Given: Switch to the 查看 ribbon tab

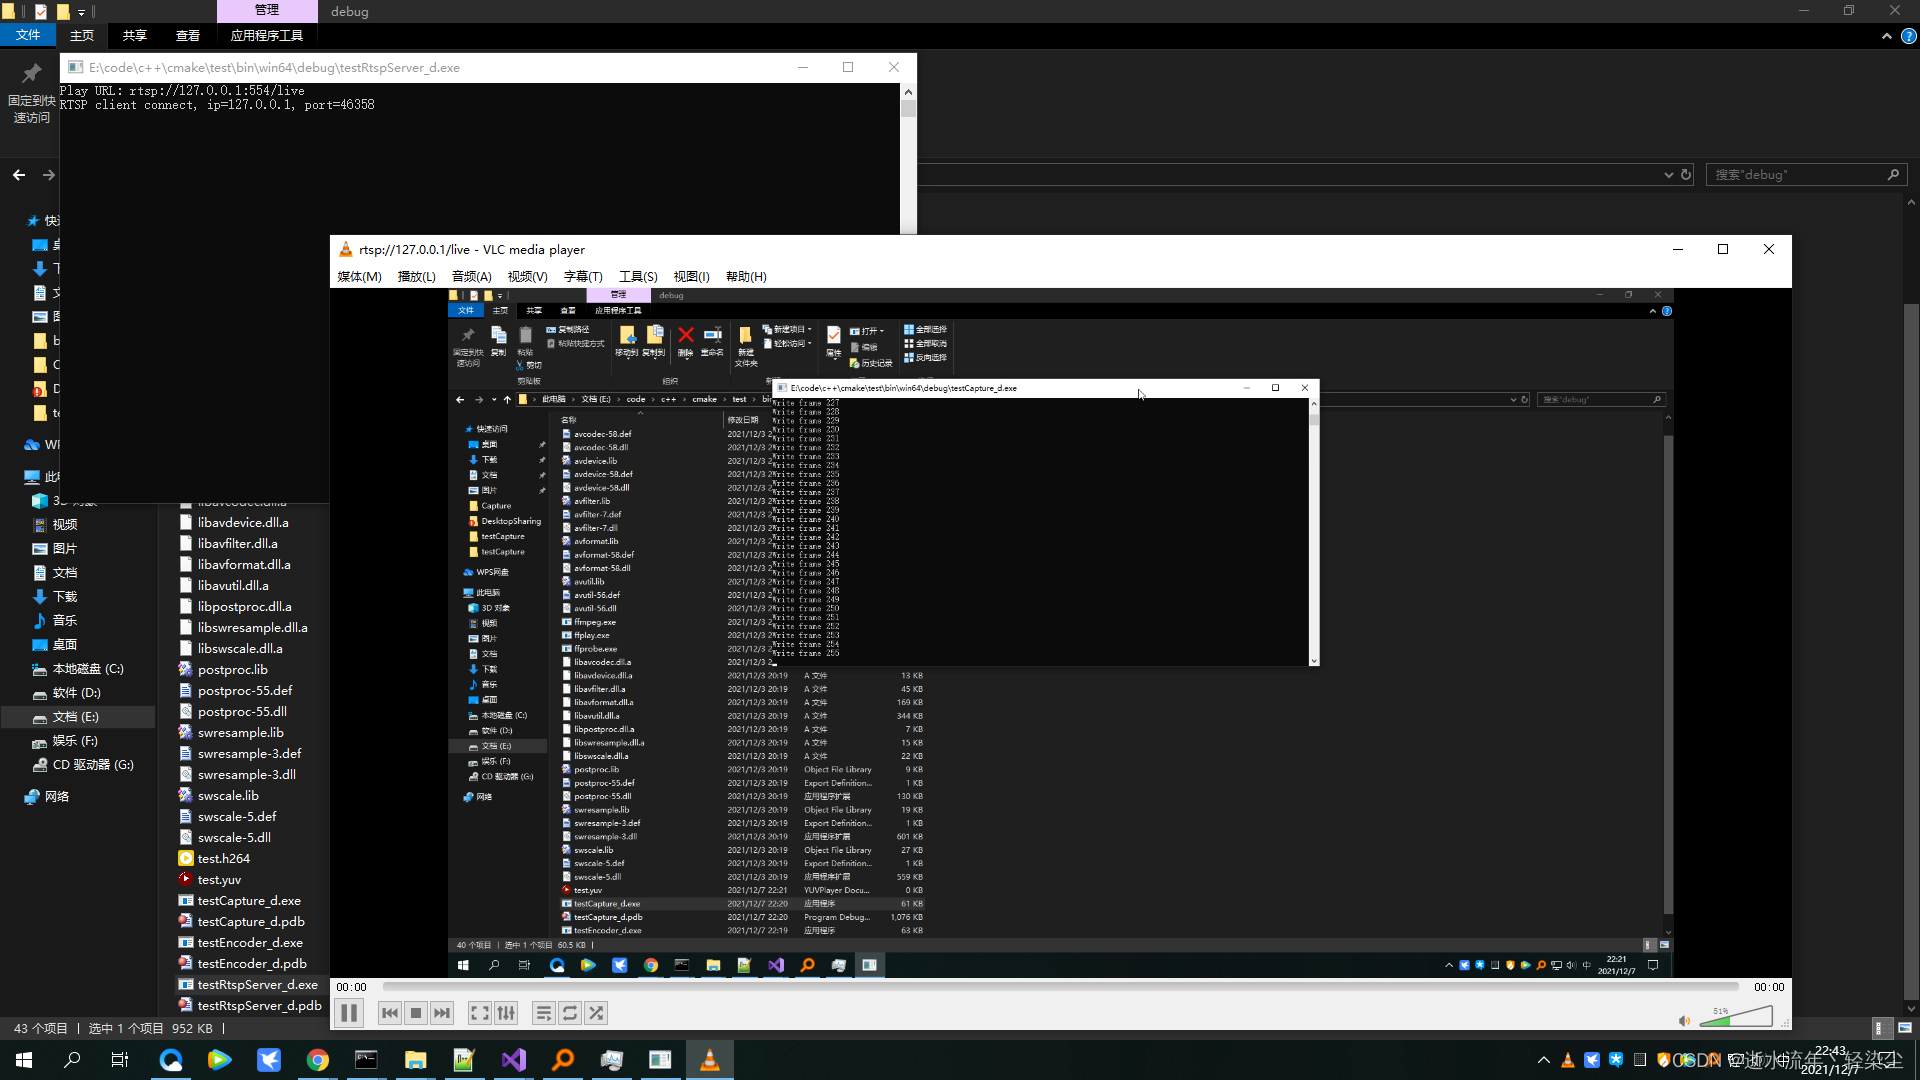Looking at the screenshot, I should coord(188,35).
